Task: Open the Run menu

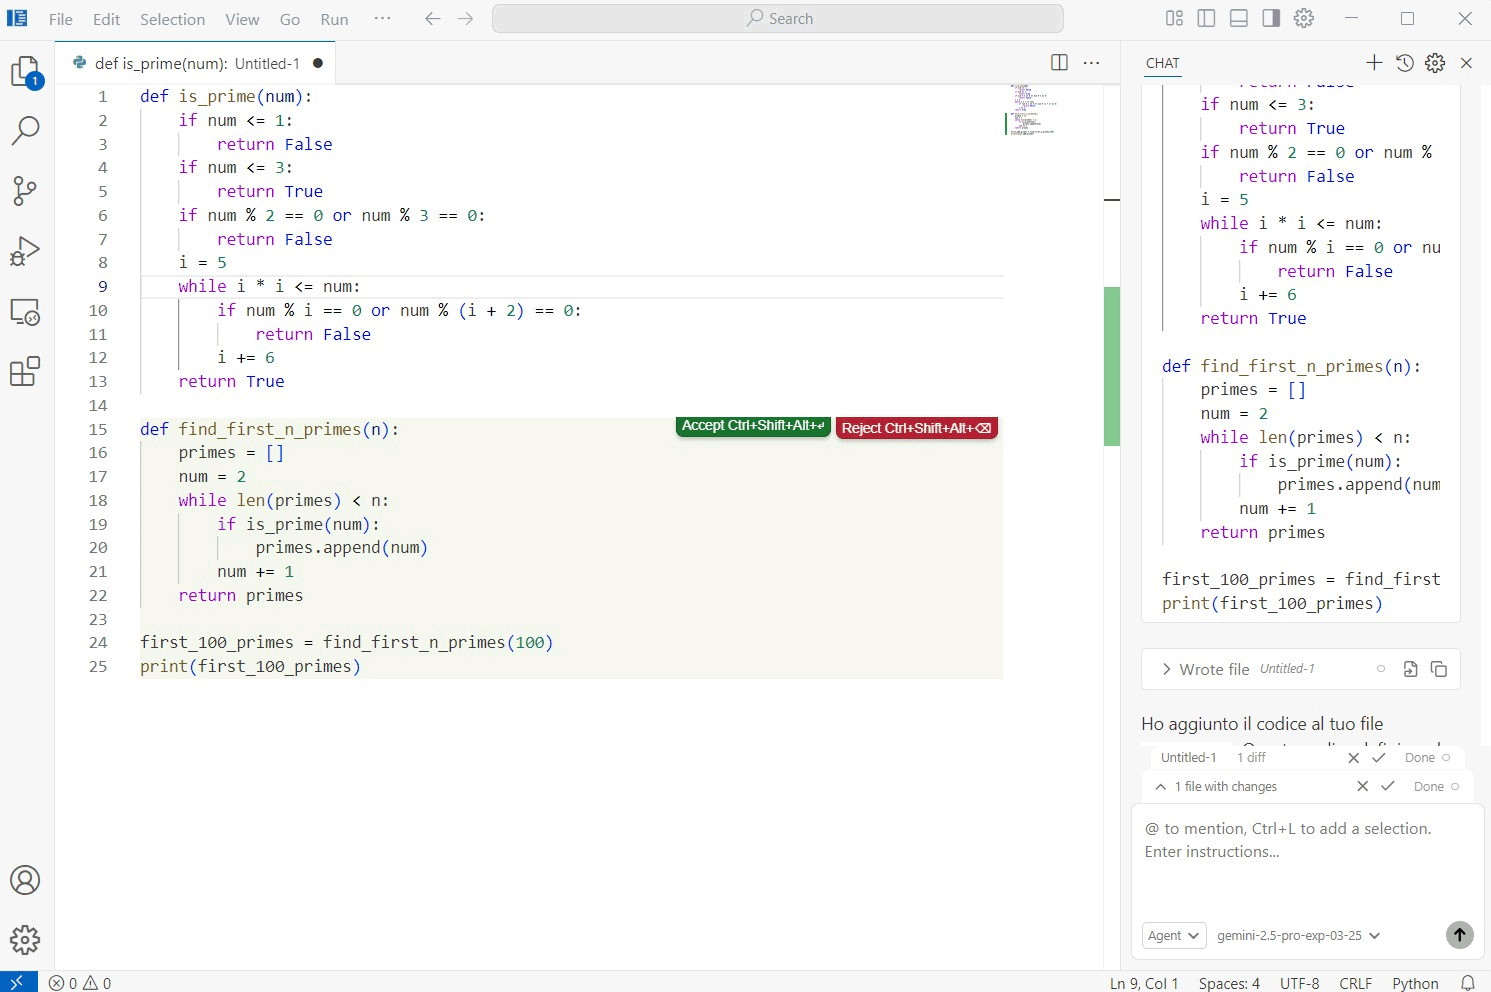Action: pyautogui.click(x=334, y=19)
